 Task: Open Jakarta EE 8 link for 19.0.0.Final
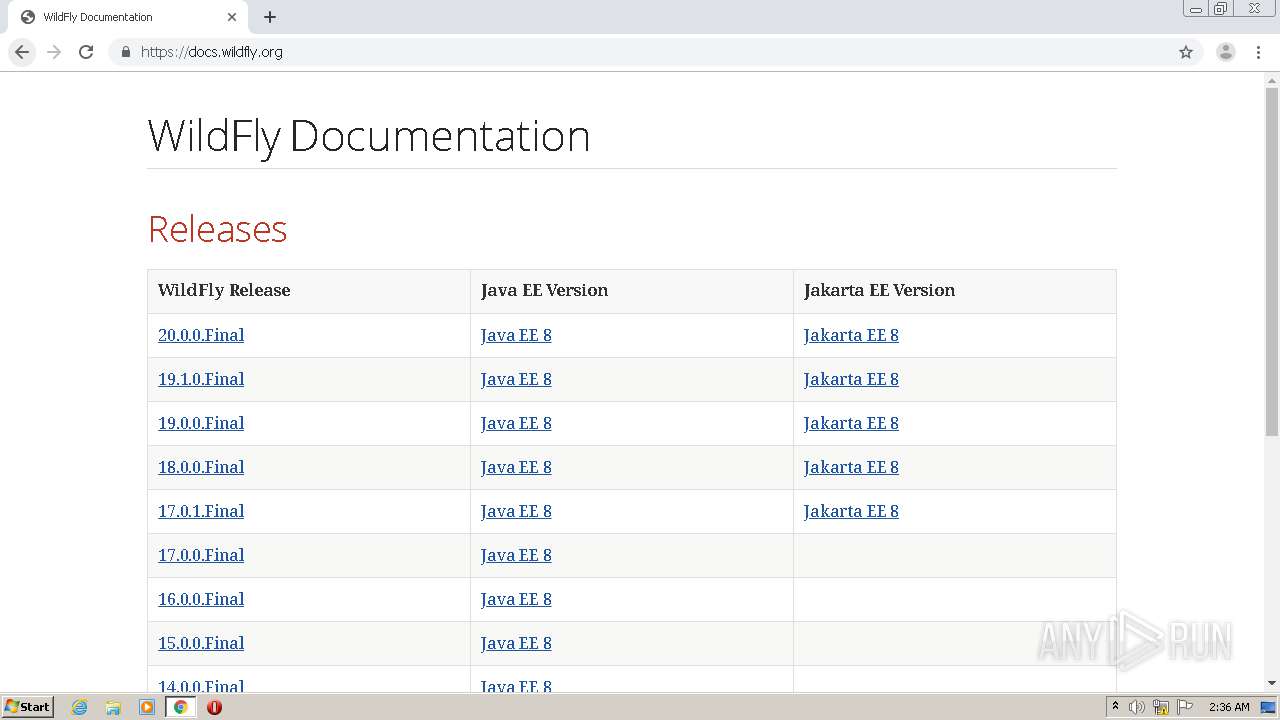[851, 423]
